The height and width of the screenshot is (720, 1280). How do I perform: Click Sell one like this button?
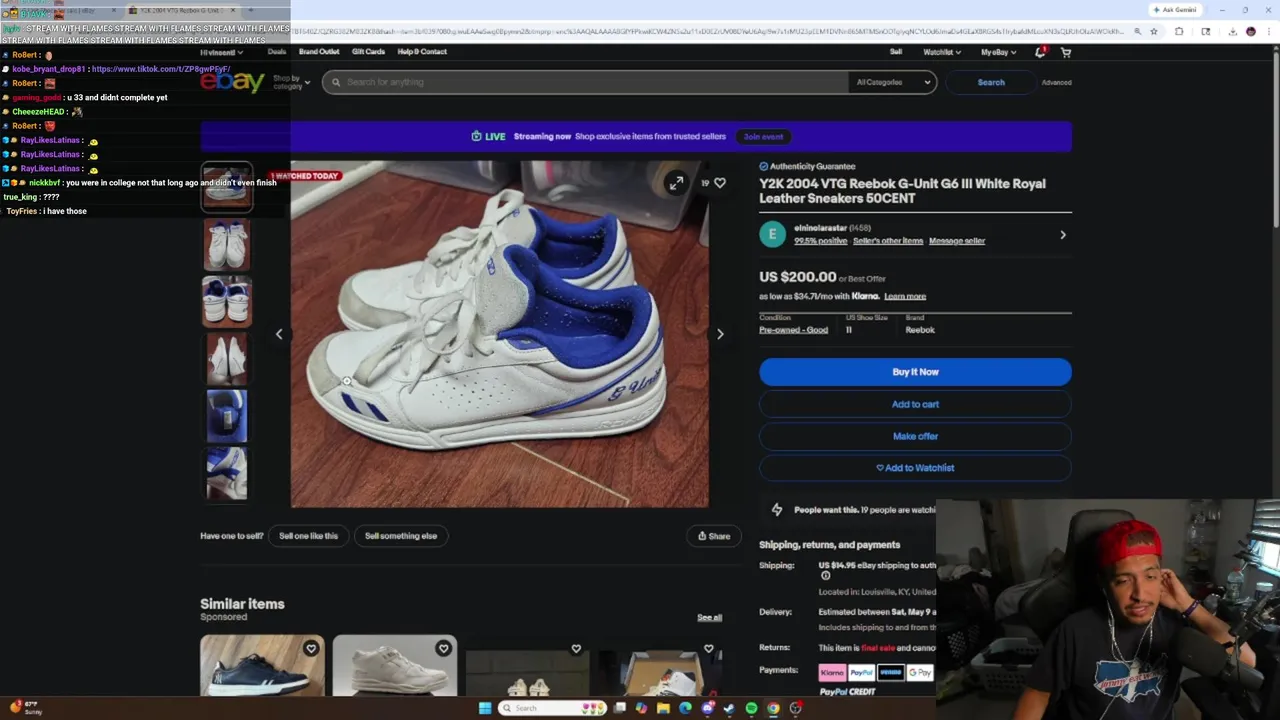[x=308, y=536]
